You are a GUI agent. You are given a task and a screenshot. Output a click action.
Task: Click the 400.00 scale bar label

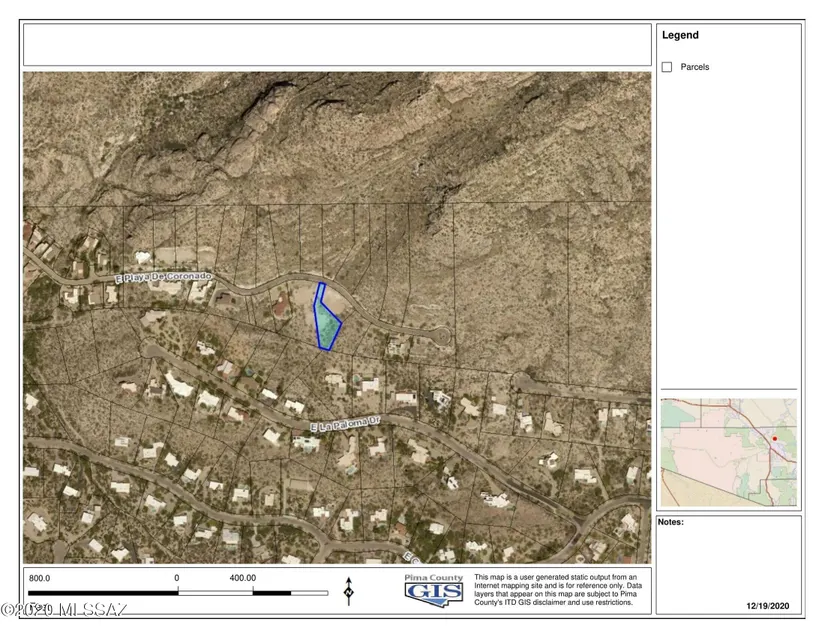[243, 578]
